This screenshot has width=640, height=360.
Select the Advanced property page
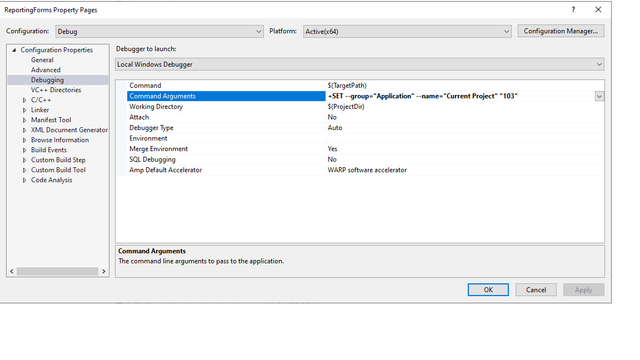(46, 70)
